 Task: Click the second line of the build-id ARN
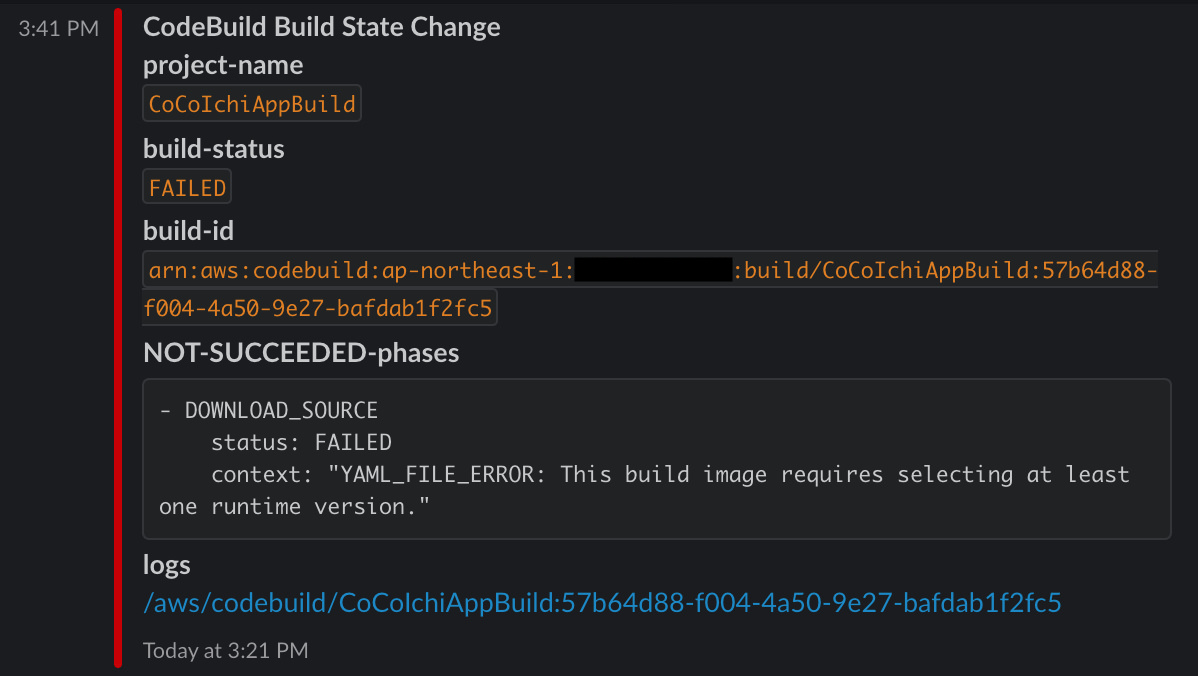pyautogui.click(x=318, y=306)
